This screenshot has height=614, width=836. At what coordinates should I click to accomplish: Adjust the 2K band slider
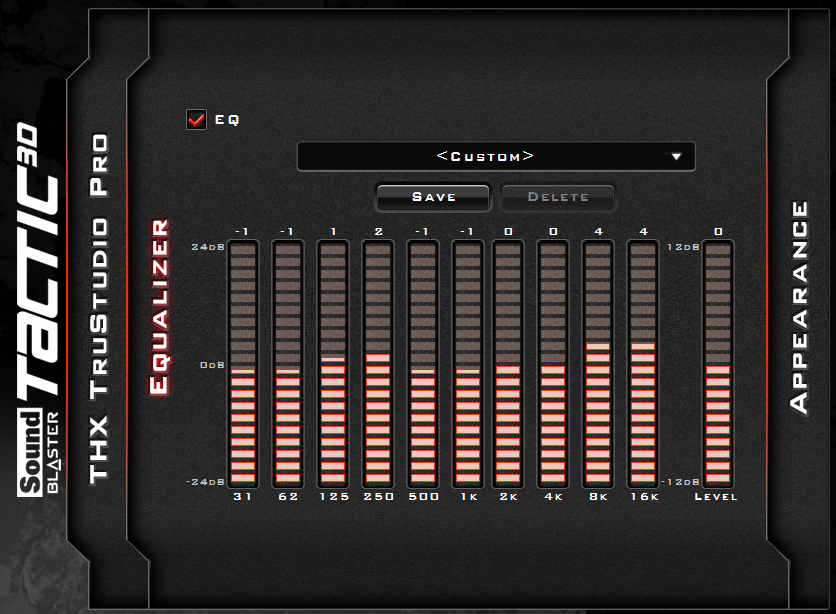(x=508, y=364)
